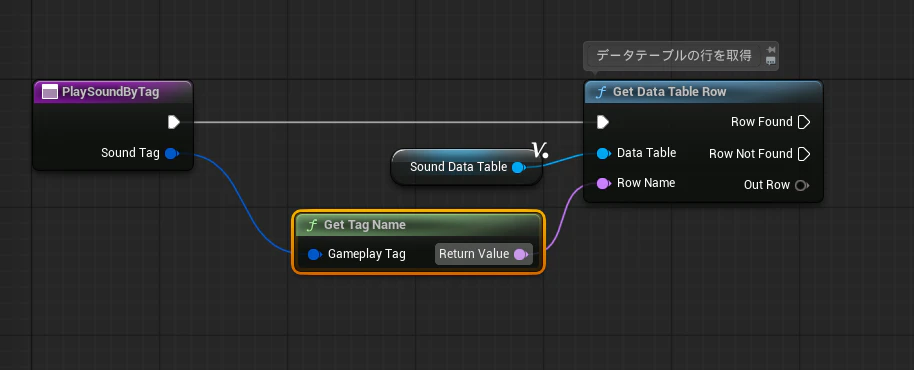Click the Row Name pin label
The height and width of the screenshot is (370, 914).
(x=646, y=183)
